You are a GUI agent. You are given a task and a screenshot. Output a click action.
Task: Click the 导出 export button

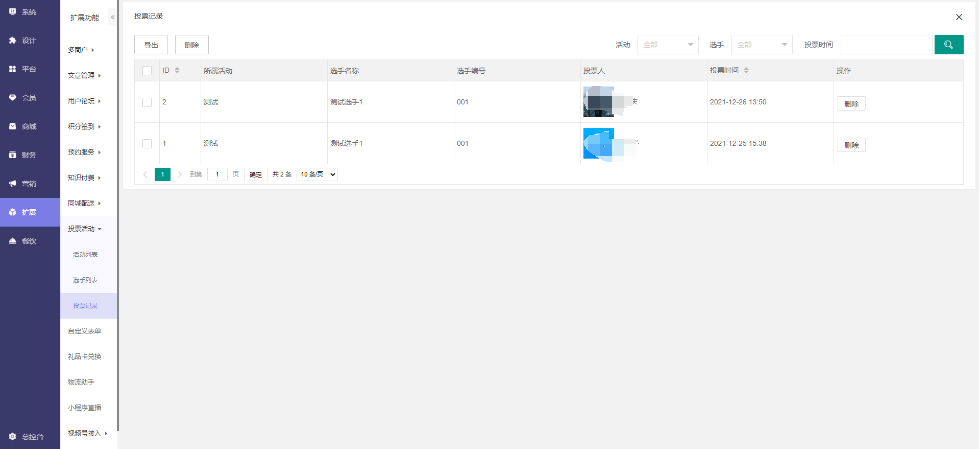(151, 45)
